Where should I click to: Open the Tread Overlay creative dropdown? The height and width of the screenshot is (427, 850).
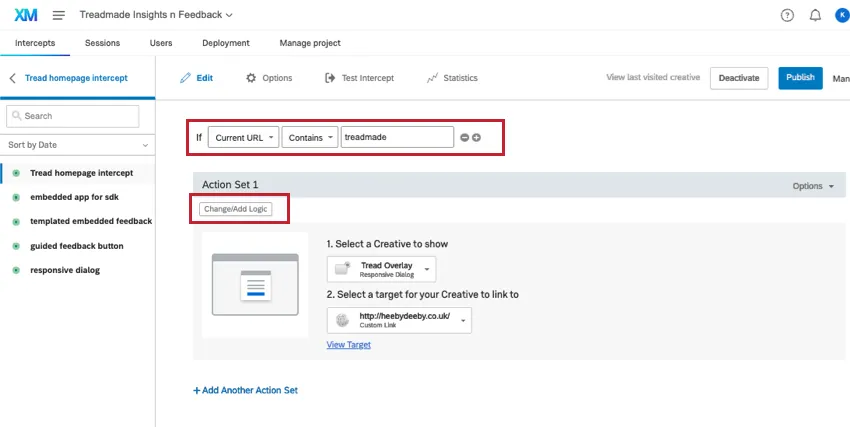pos(383,269)
